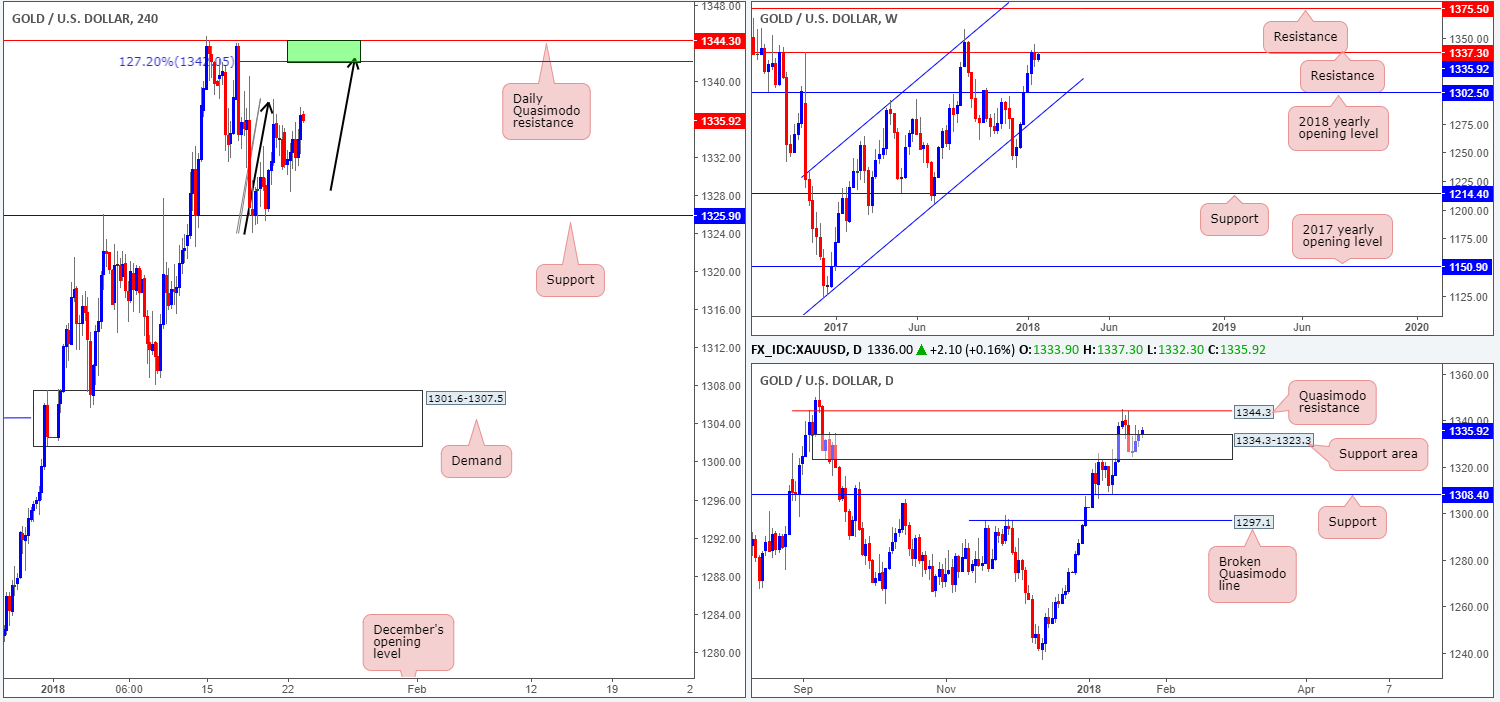
Task: Select the 1308.40 daily support price label
Action: 1467,494
